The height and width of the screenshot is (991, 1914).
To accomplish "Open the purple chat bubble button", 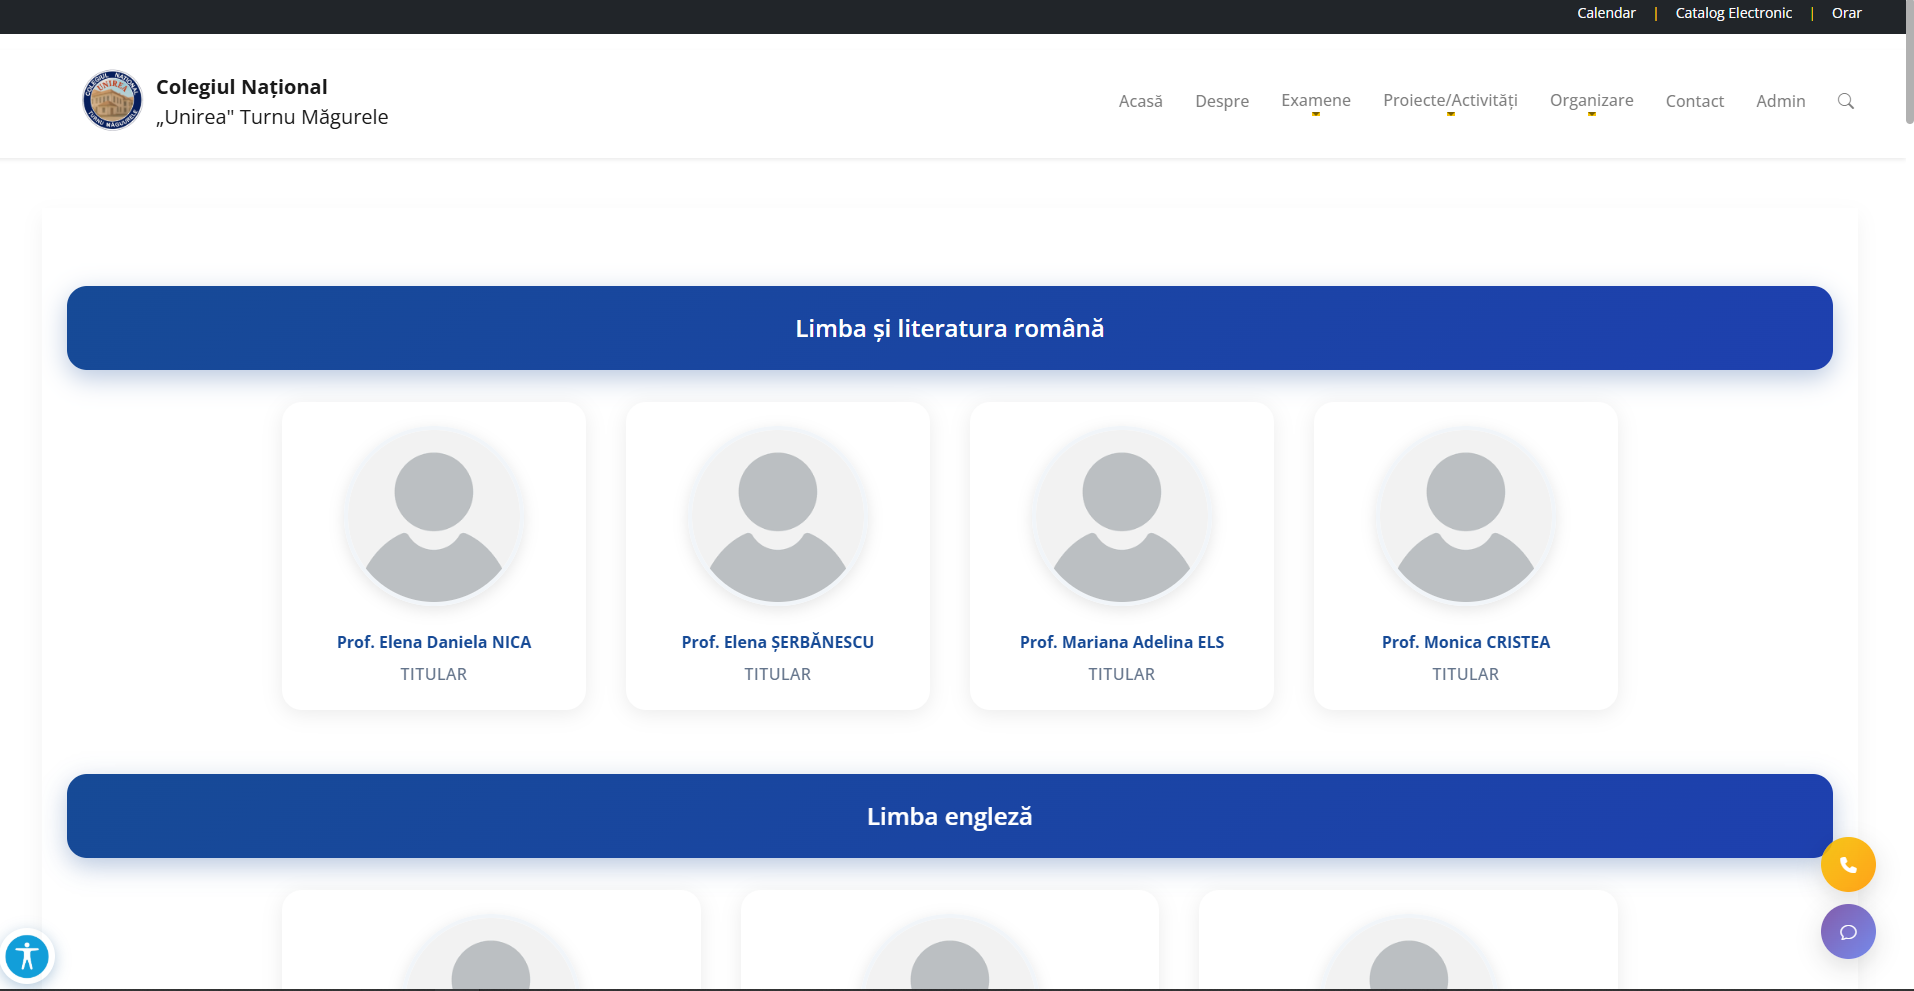I will [1848, 931].
